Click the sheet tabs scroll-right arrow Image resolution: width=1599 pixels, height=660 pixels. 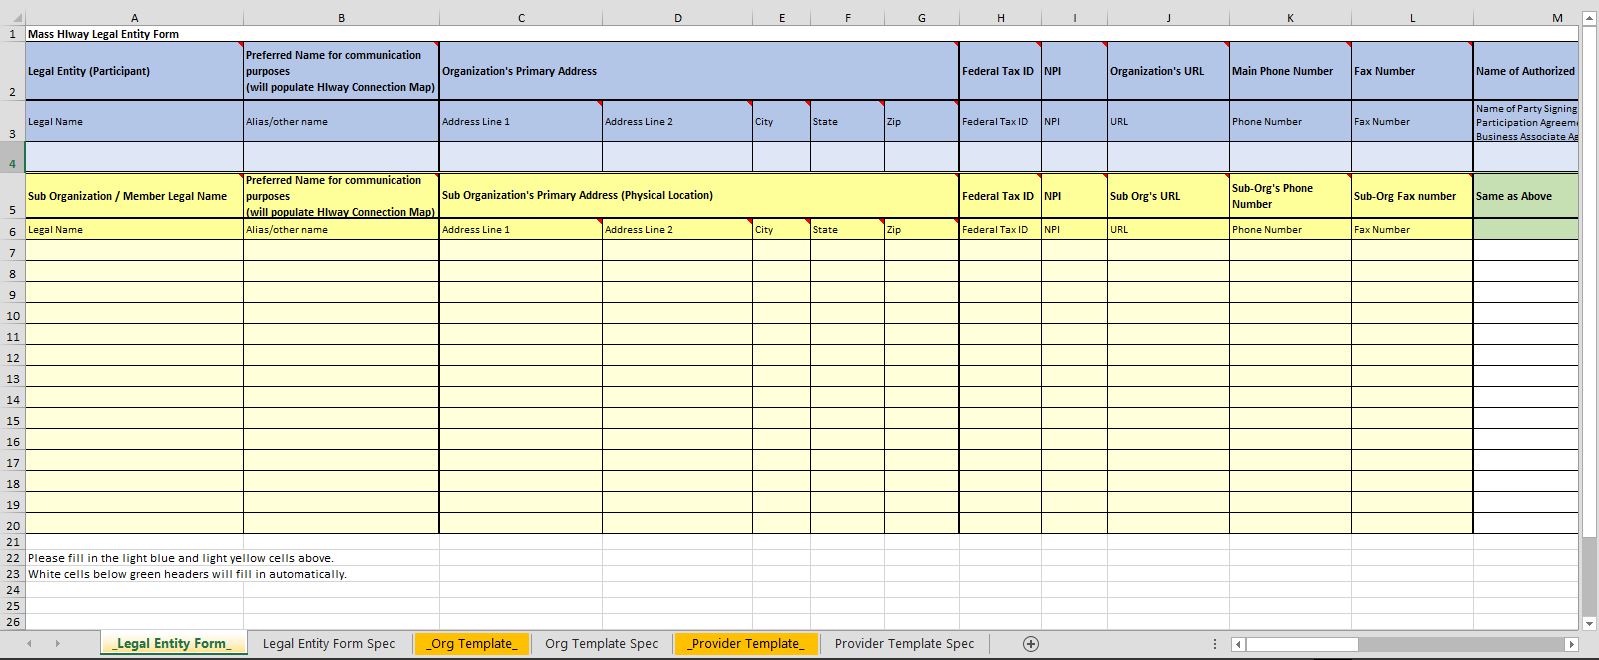(x=57, y=644)
